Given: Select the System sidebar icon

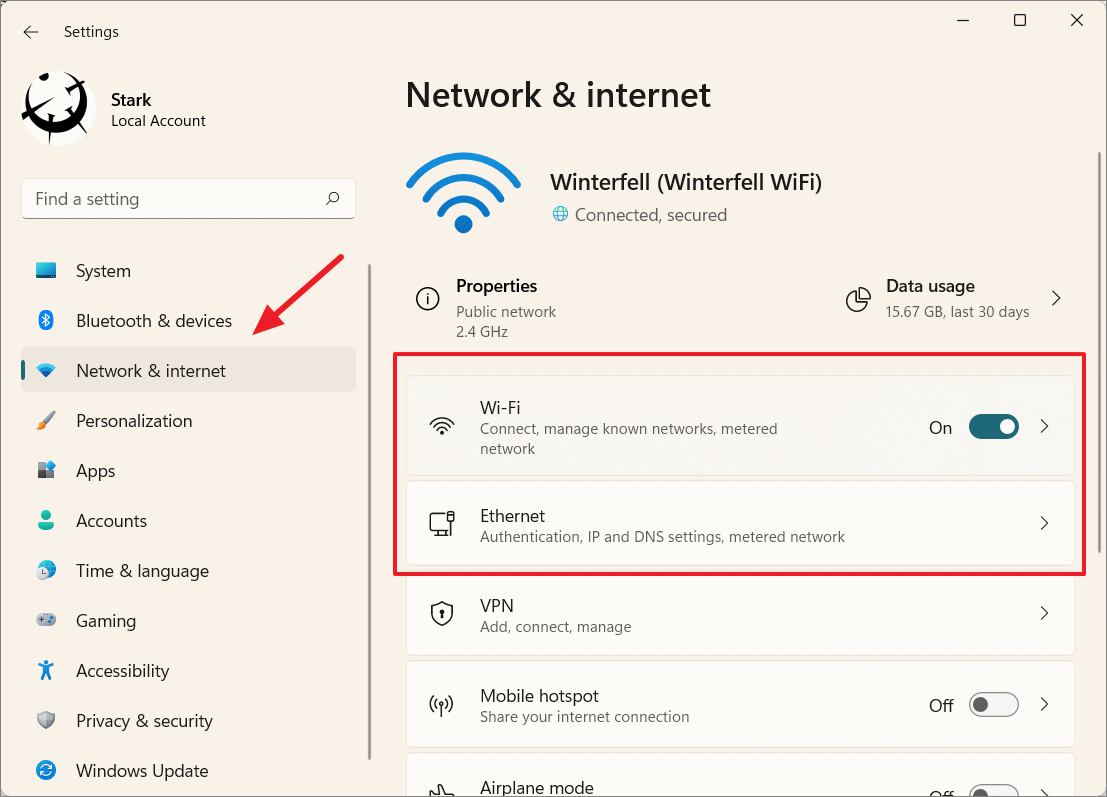Looking at the screenshot, I should [x=46, y=270].
